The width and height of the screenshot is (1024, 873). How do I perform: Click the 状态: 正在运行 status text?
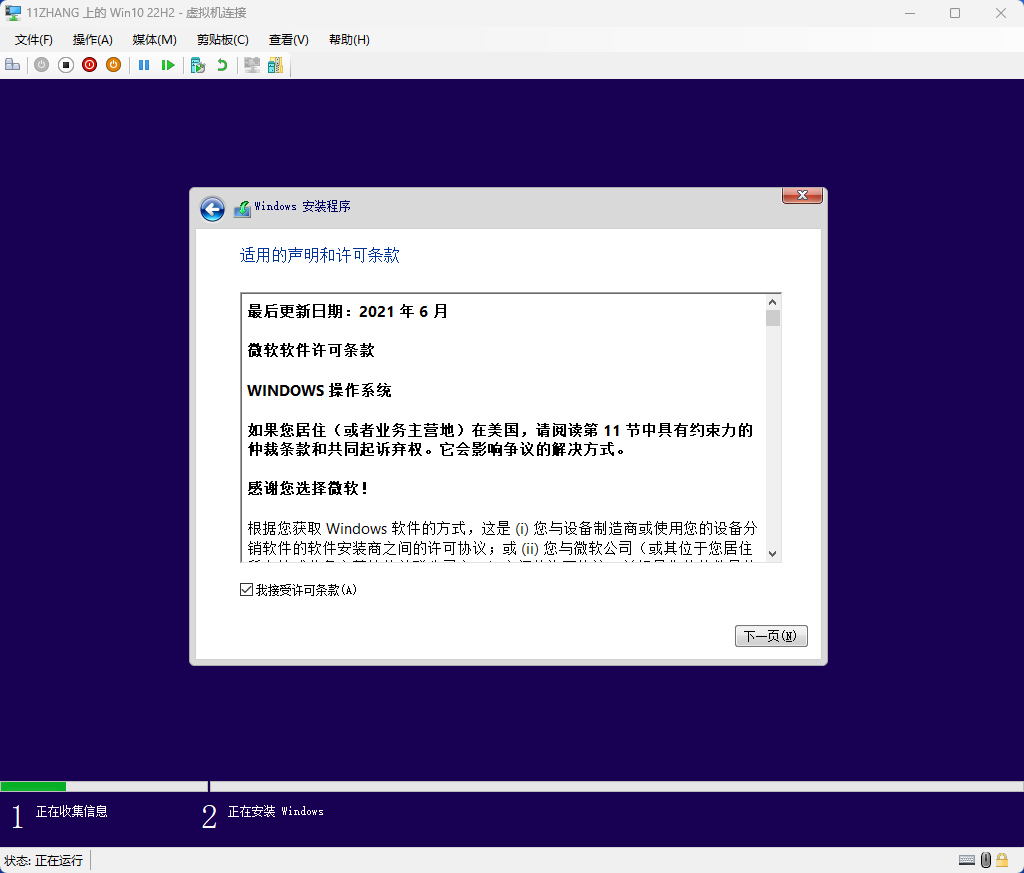tap(44, 861)
